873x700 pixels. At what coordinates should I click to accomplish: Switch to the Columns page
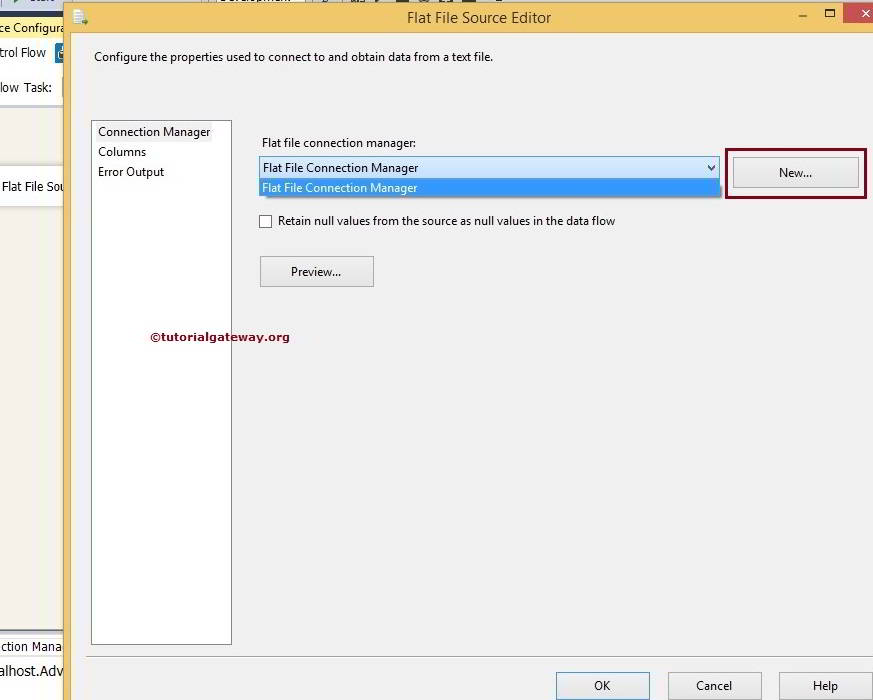point(122,151)
